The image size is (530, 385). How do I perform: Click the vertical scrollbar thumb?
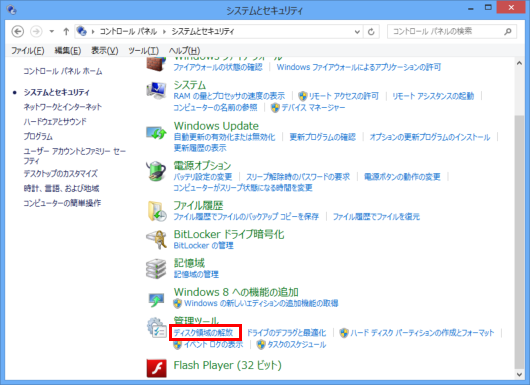[520, 241]
